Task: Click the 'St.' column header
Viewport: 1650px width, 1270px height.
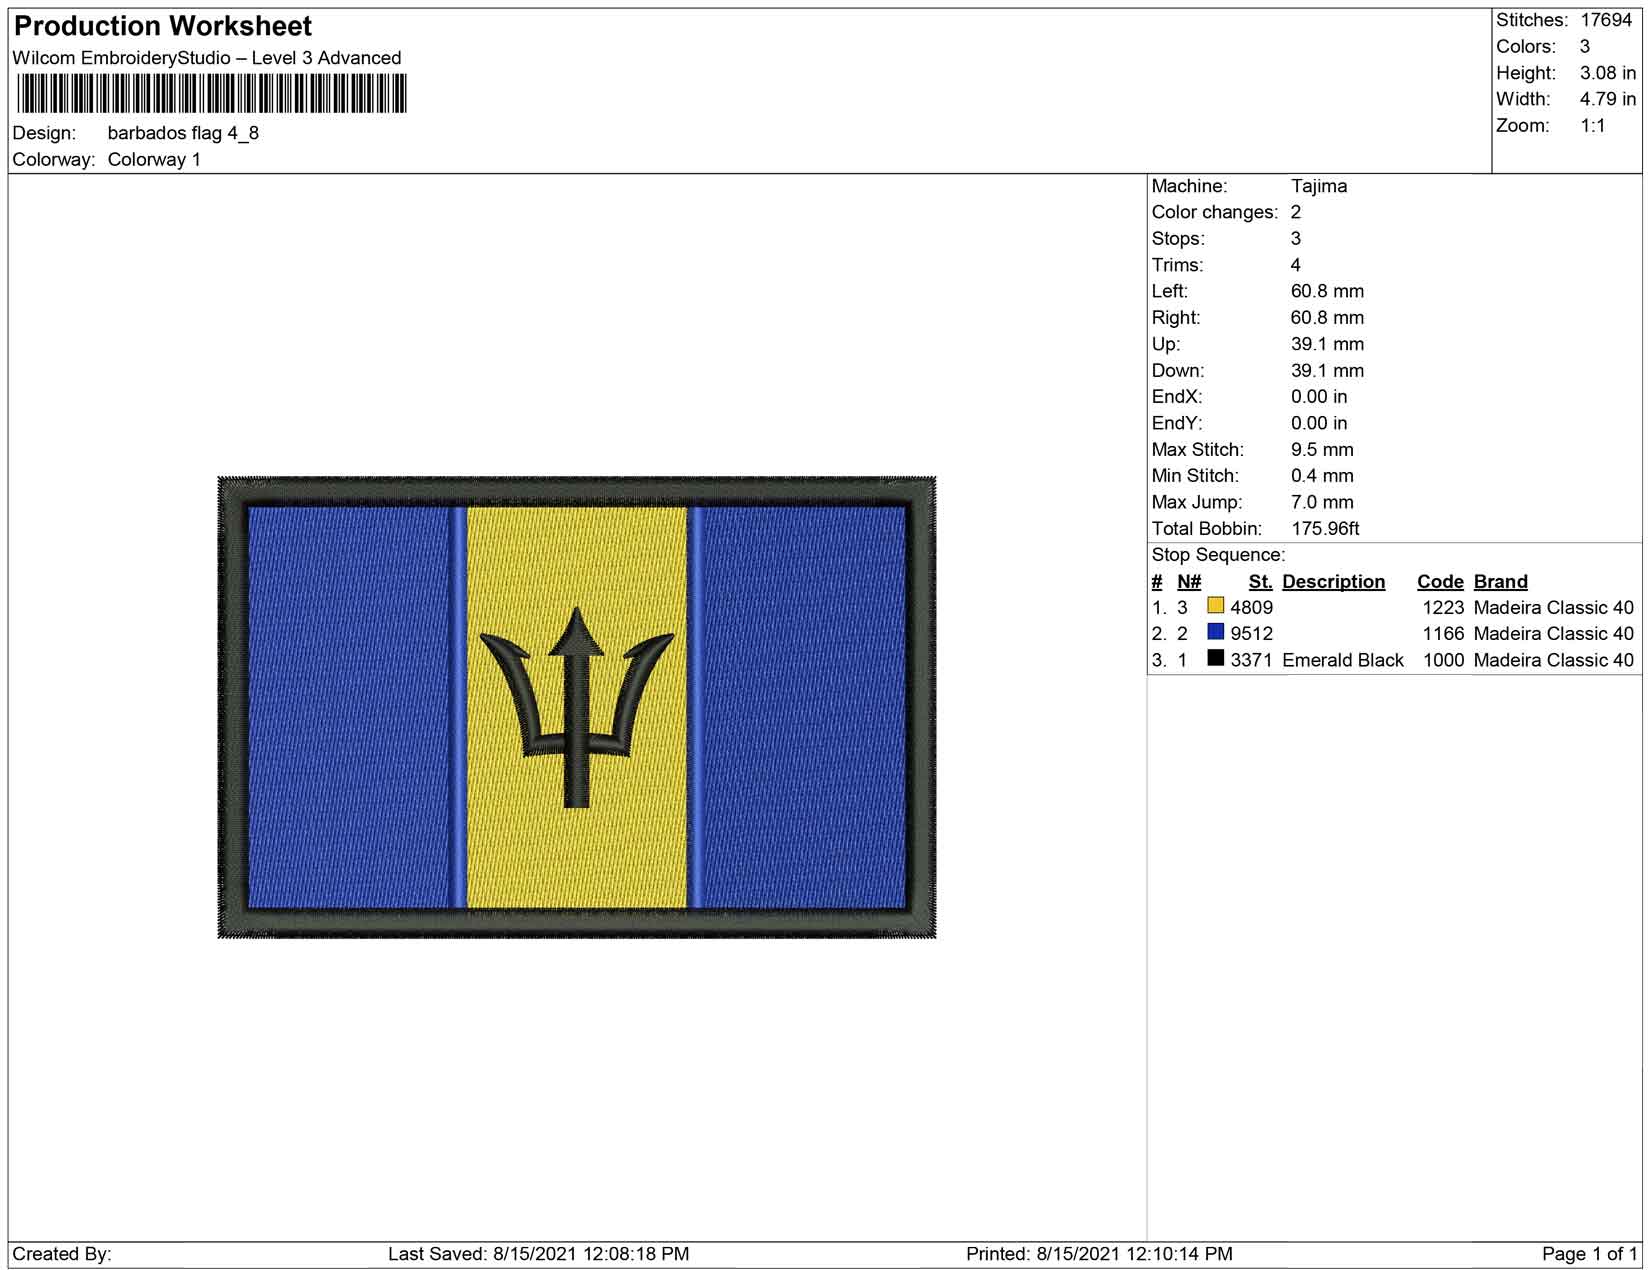Action: [1260, 582]
